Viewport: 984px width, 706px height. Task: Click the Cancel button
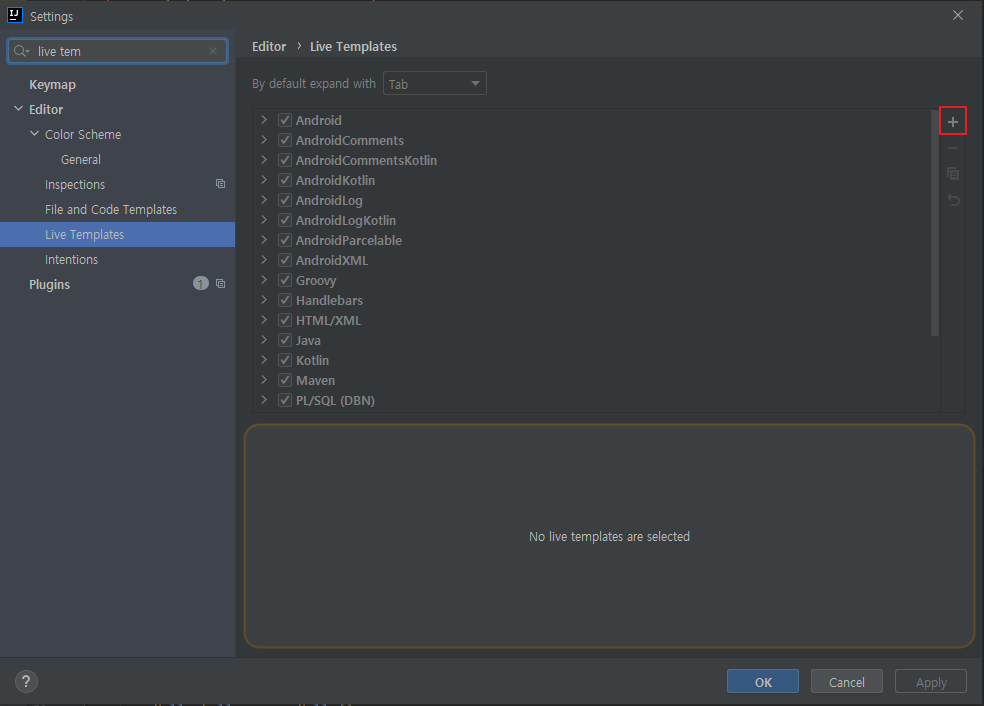pyautogui.click(x=846, y=682)
